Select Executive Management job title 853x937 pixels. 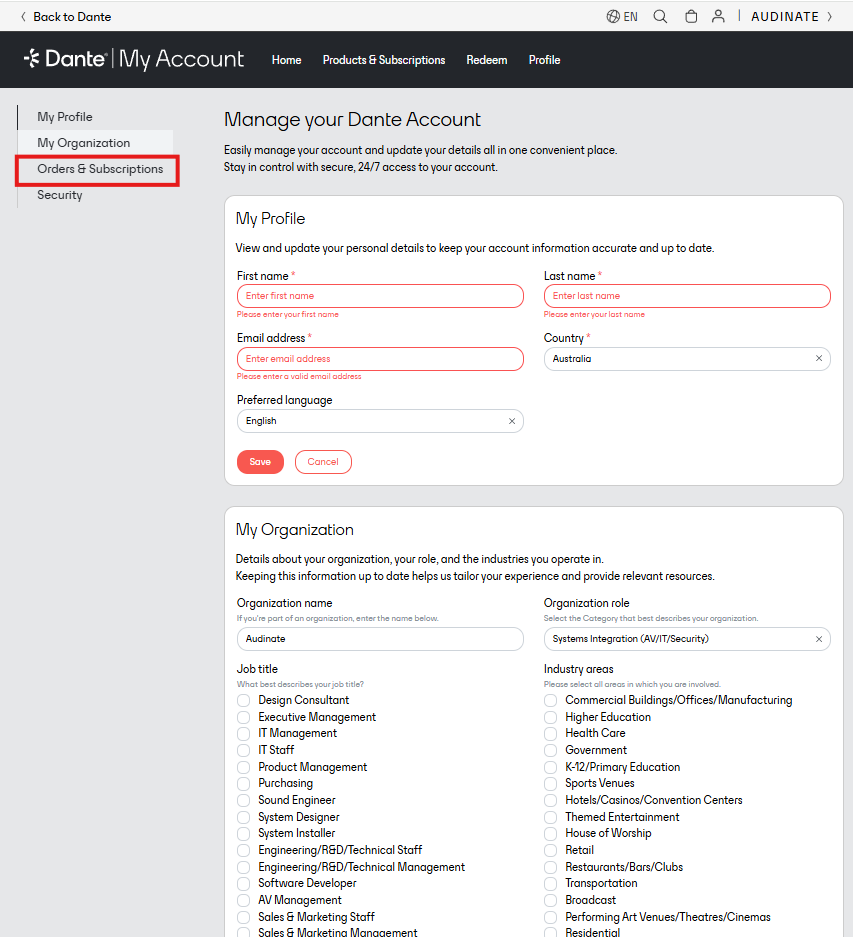click(x=243, y=716)
